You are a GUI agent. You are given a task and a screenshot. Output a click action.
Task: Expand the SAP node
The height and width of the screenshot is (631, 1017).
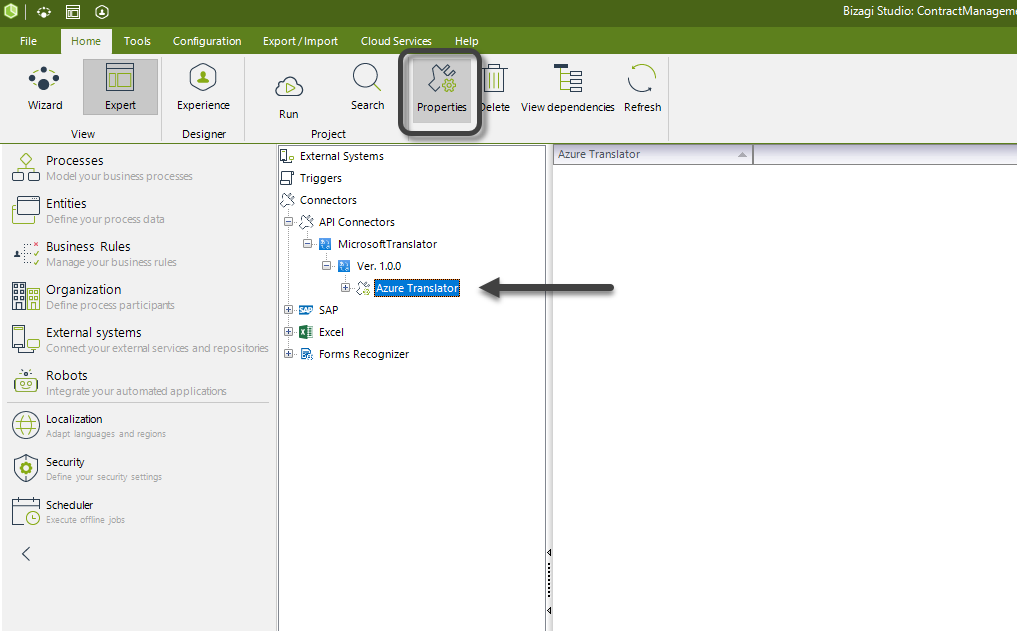coord(289,310)
